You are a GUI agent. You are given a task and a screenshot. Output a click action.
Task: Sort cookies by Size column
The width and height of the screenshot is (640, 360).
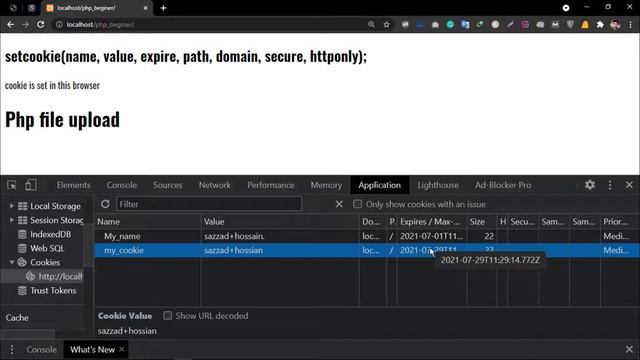tap(481, 222)
